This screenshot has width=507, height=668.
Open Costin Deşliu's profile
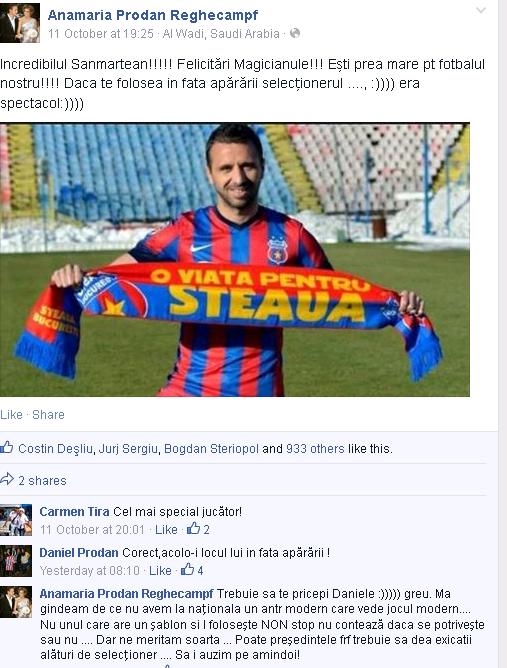coord(55,449)
